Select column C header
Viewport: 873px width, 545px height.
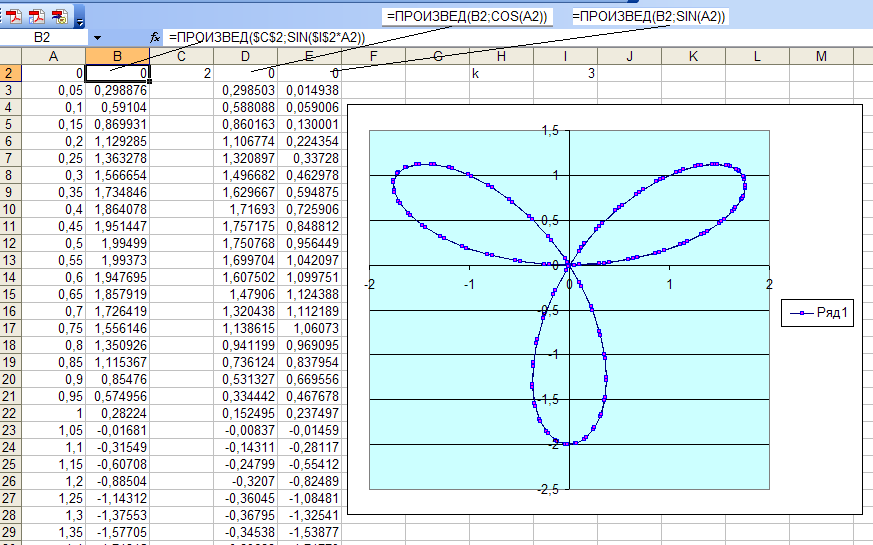tap(182, 56)
